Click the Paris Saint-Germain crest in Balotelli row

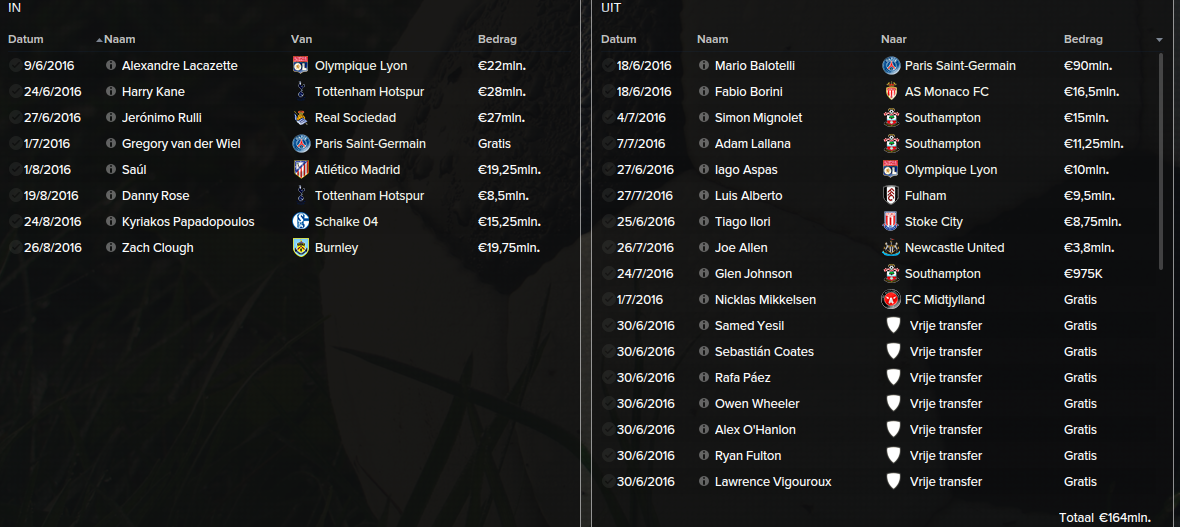click(891, 65)
